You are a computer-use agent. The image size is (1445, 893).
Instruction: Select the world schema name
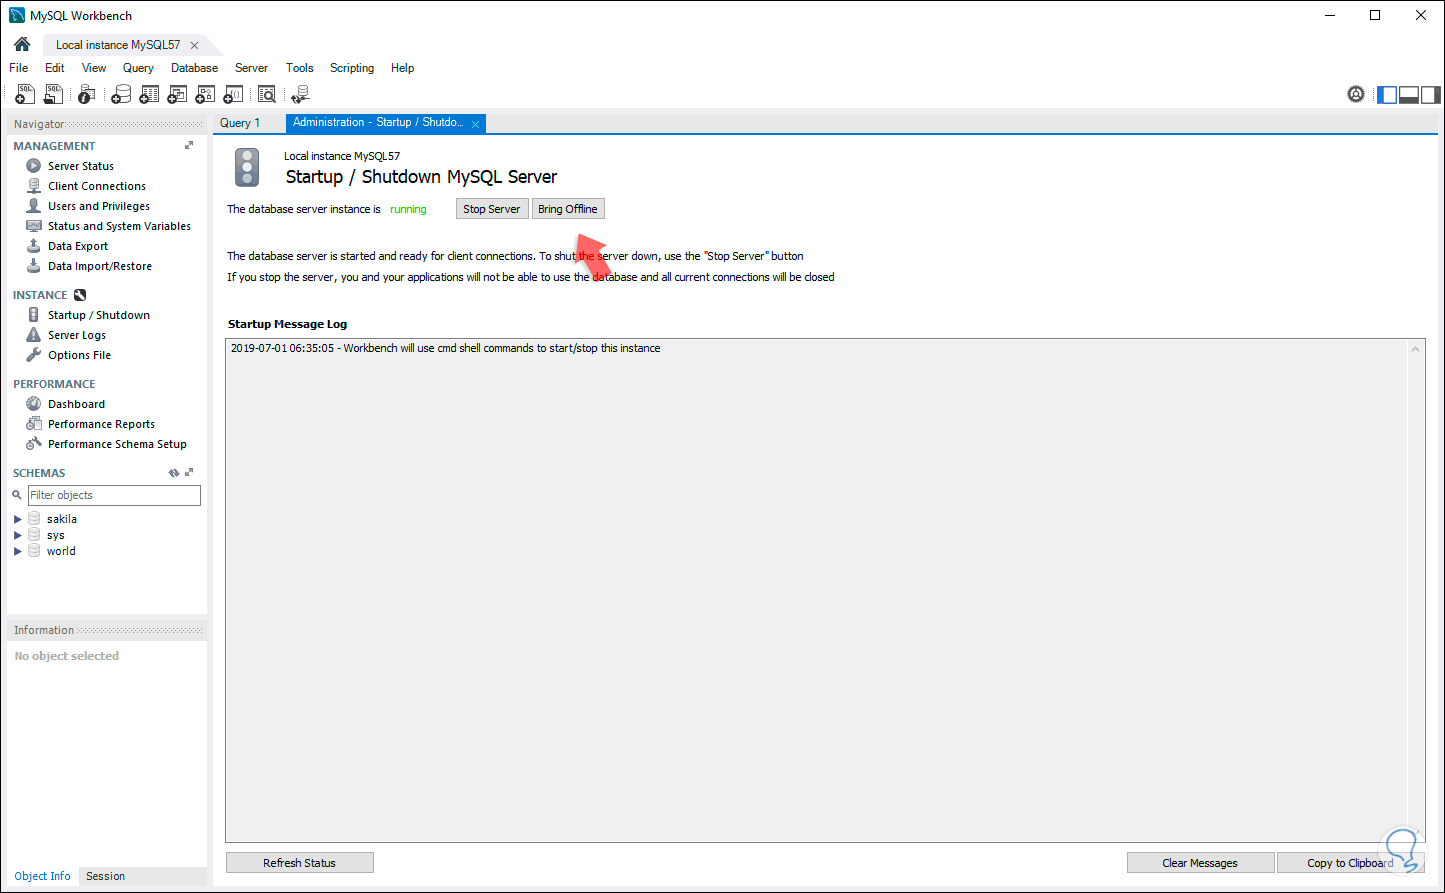pyautogui.click(x=61, y=551)
